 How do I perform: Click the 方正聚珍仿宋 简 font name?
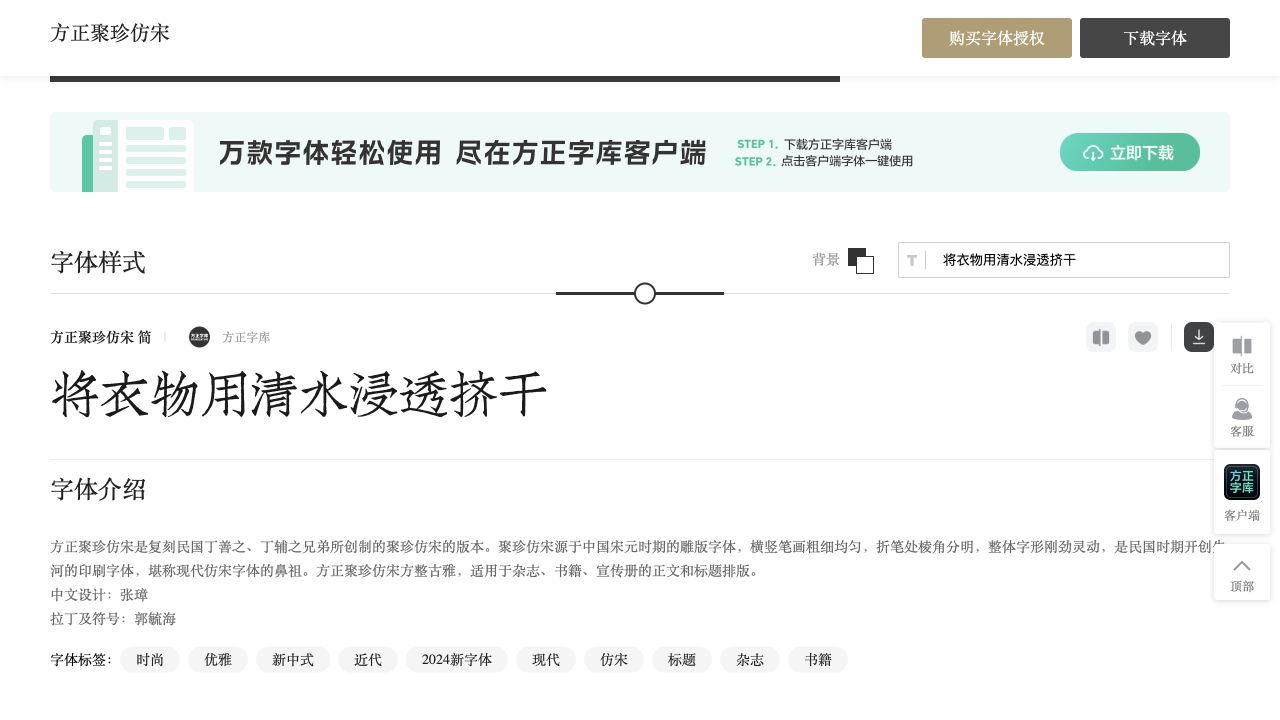[x=101, y=338]
